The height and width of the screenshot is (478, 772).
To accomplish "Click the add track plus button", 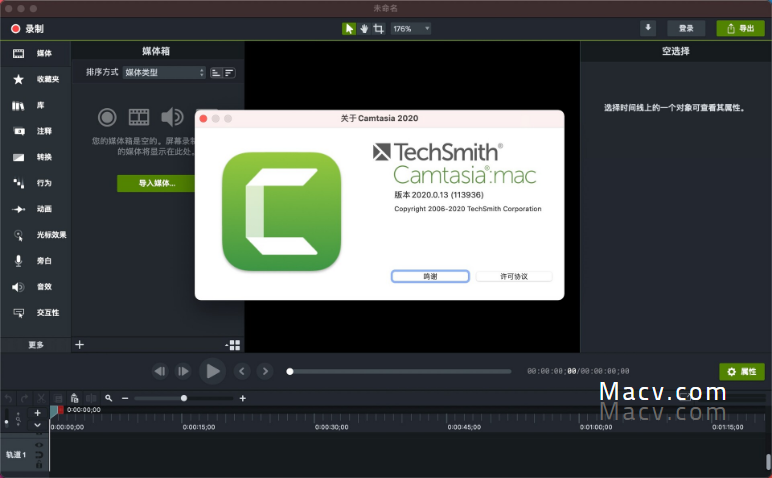I will [x=37, y=413].
